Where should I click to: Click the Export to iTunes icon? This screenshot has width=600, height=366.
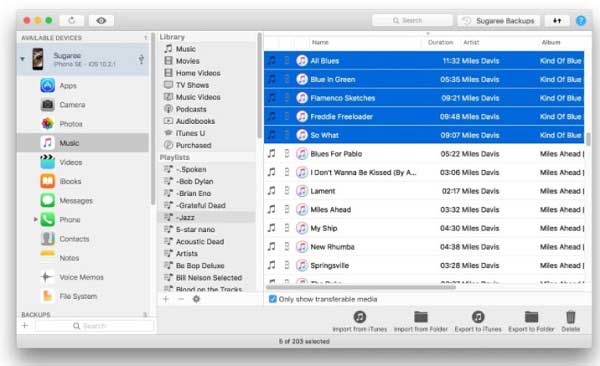(x=478, y=317)
